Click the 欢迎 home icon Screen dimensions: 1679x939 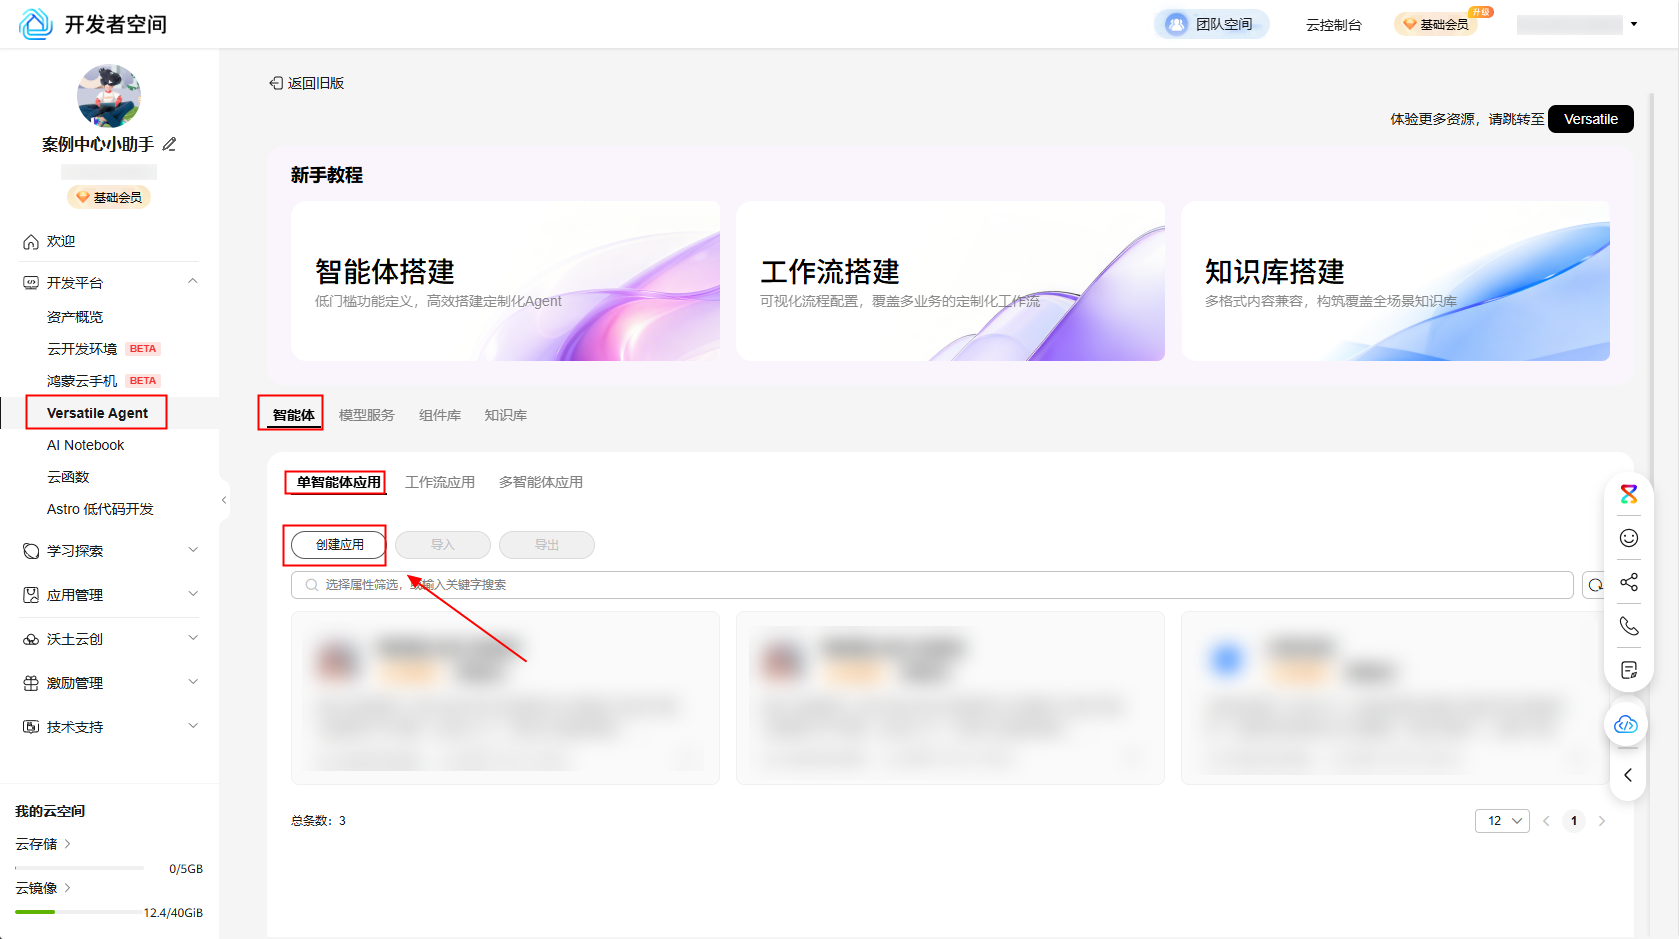click(x=31, y=242)
